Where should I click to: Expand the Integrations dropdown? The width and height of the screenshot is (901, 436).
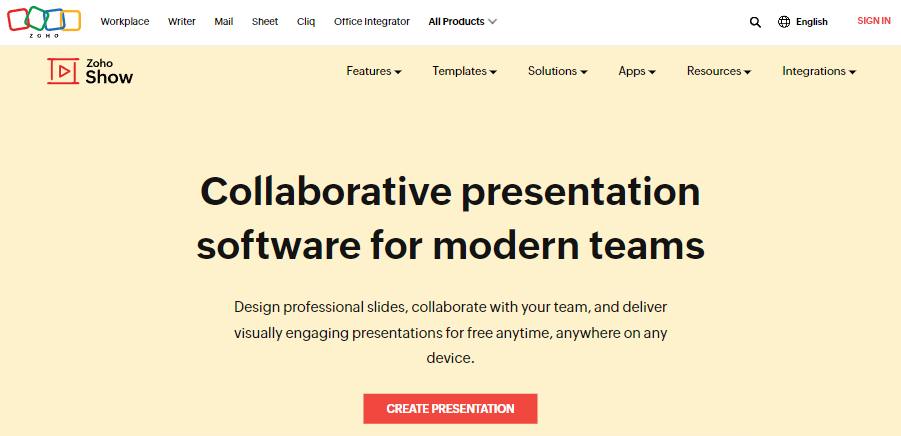(x=819, y=72)
